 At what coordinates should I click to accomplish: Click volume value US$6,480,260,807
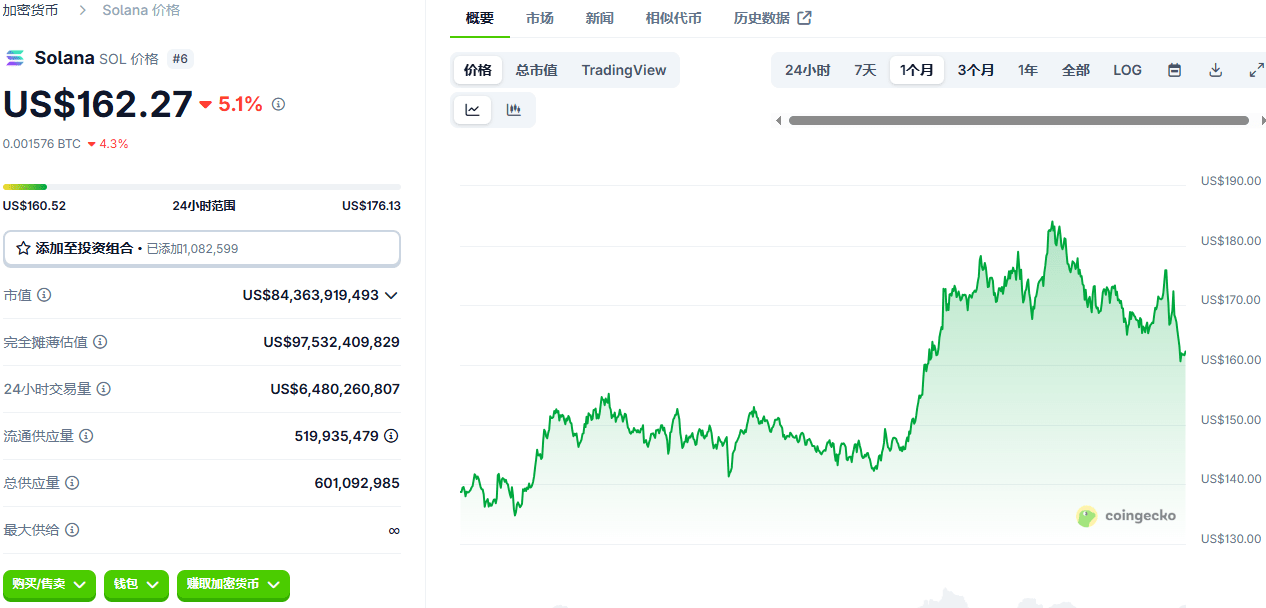pyautogui.click(x=335, y=389)
